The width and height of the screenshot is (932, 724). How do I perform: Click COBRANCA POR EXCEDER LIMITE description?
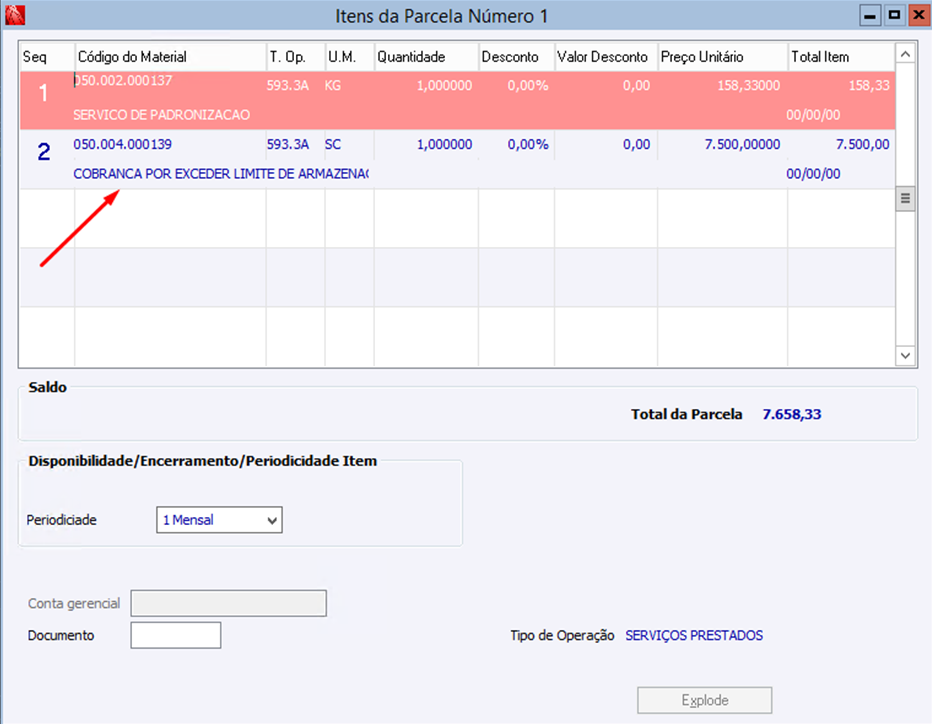pyautogui.click(x=221, y=174)
